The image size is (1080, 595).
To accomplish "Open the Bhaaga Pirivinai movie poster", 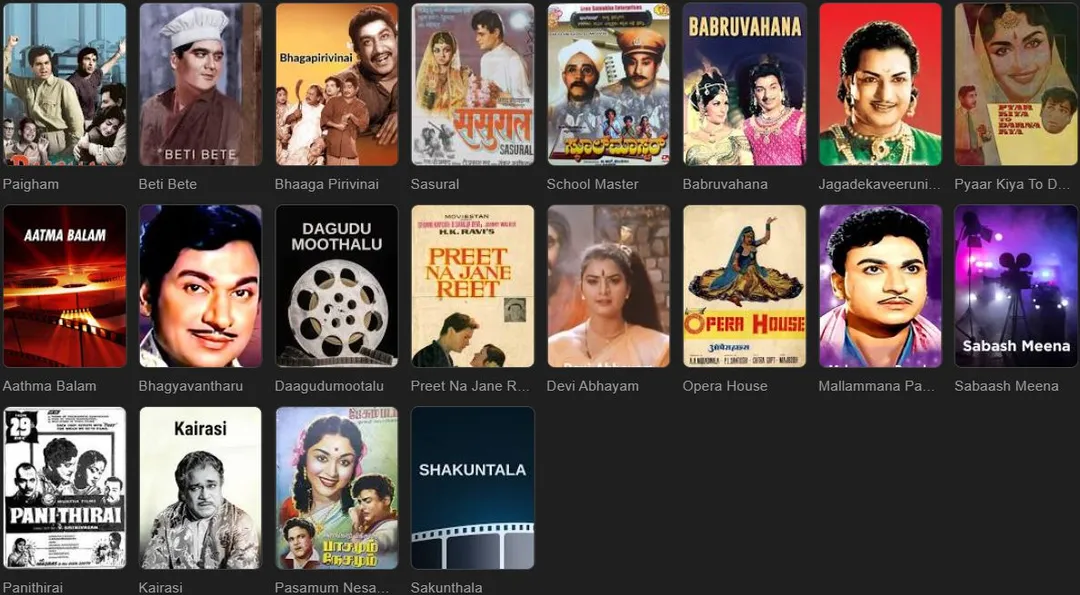I will click(337, 84).
